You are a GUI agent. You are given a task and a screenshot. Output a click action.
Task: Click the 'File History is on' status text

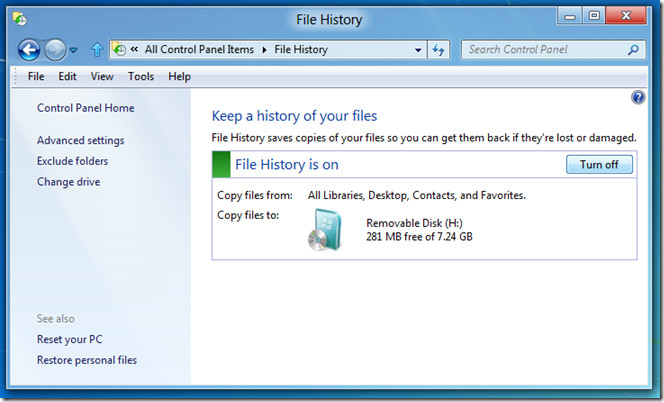pos(287,164)
